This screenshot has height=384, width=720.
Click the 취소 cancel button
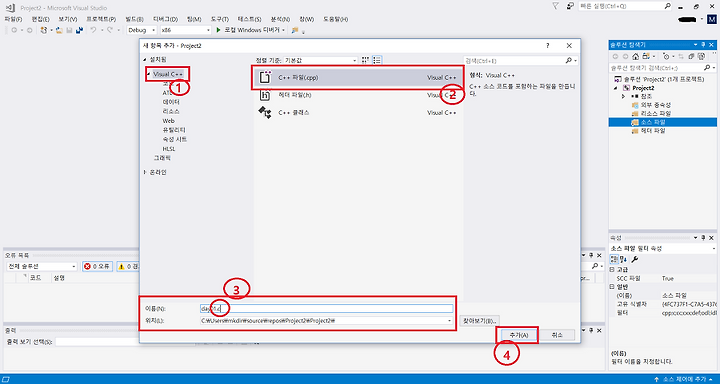[557, 335]
